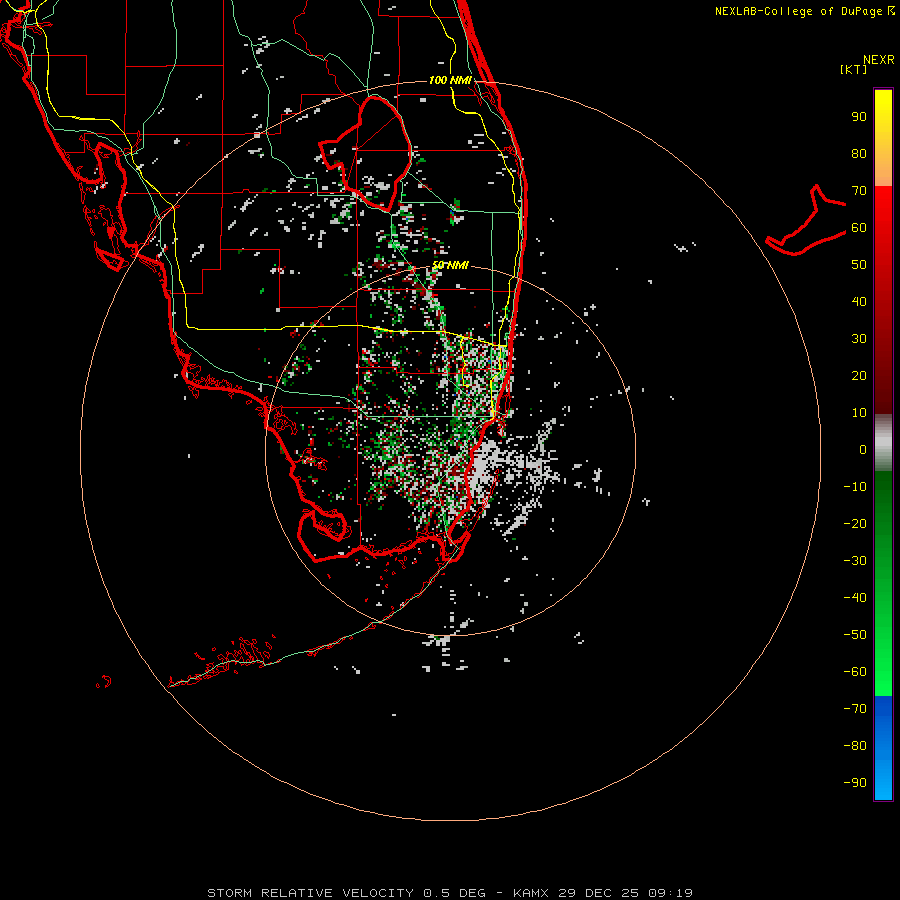Screen dimensions: 900x900
Task: Click the 20 value on the velocity scale
Action: pos(859,375)
